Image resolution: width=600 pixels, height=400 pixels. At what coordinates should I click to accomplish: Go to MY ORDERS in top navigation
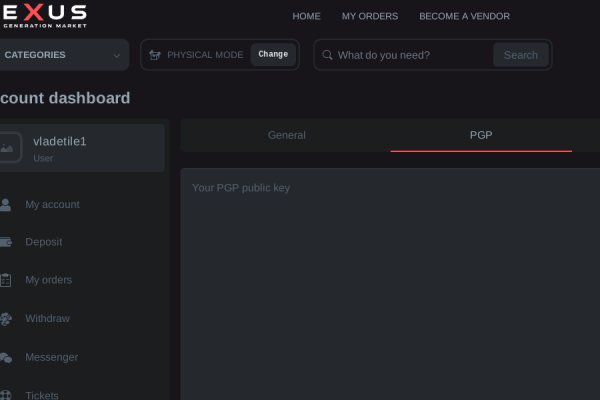tap(370, 16)
